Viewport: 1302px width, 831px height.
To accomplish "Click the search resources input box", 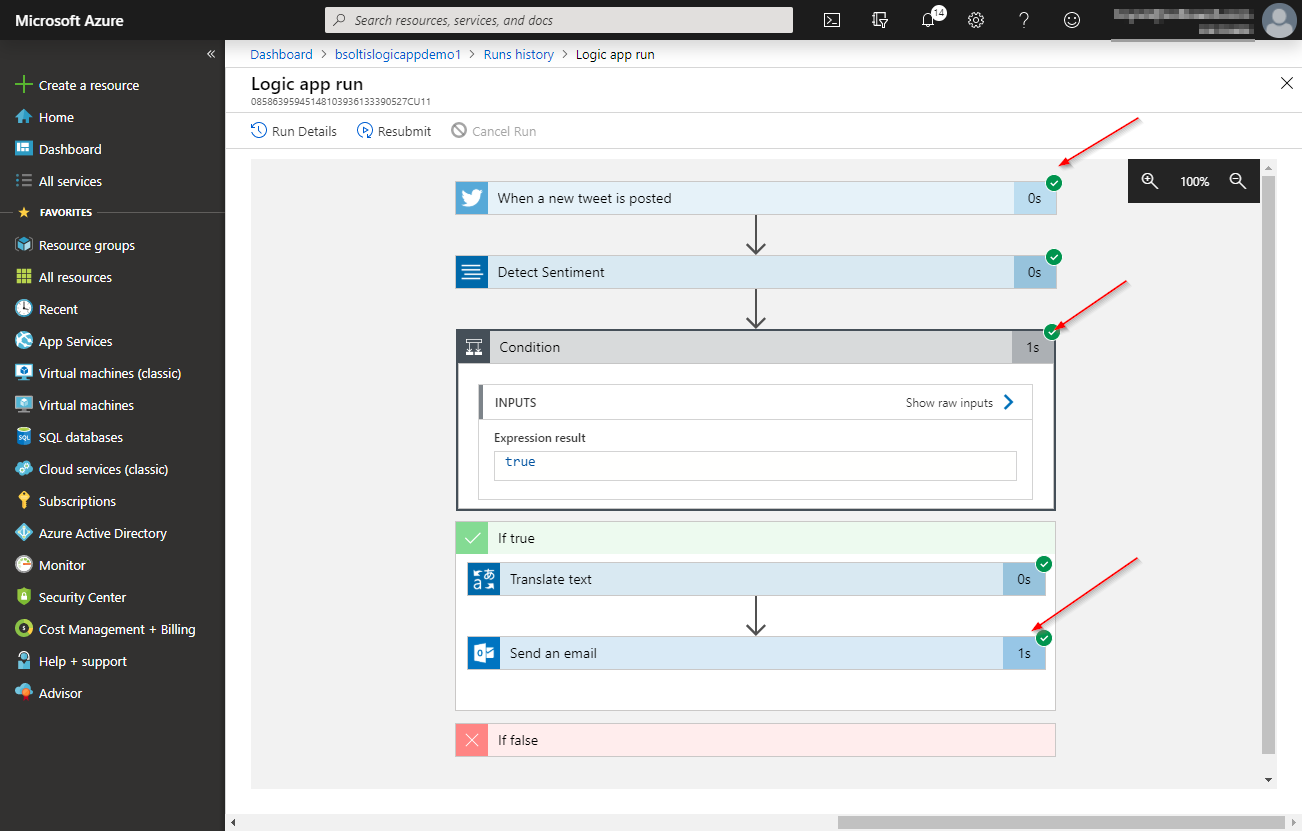I will pyautogui.click(x=560, y=20).
